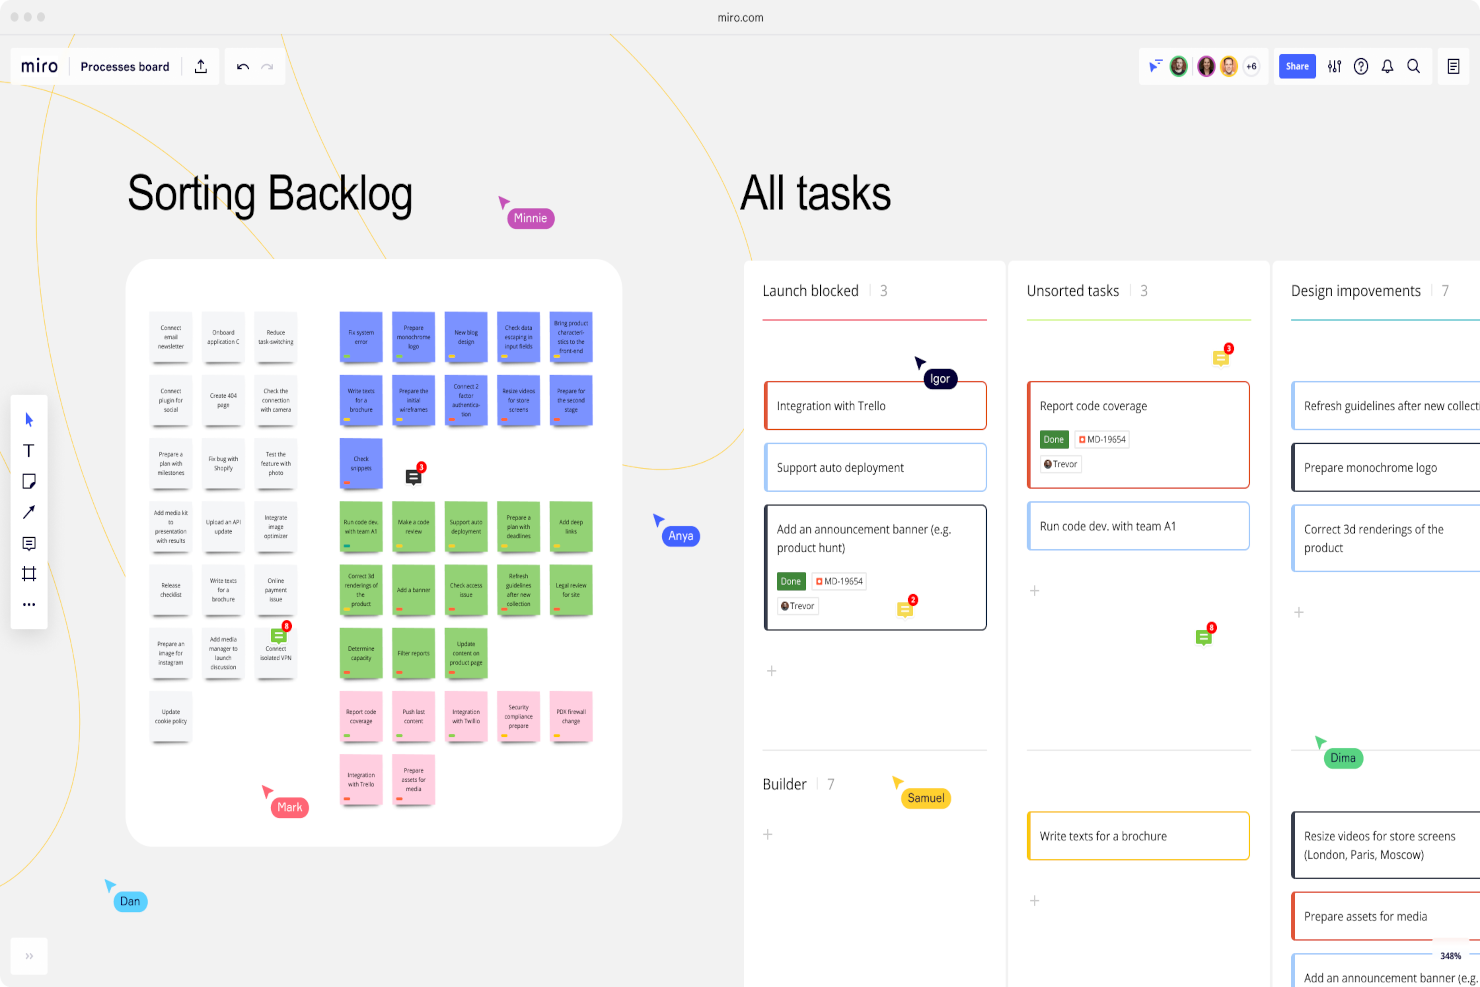Open the notes panel icon top right

point(1453,66)
